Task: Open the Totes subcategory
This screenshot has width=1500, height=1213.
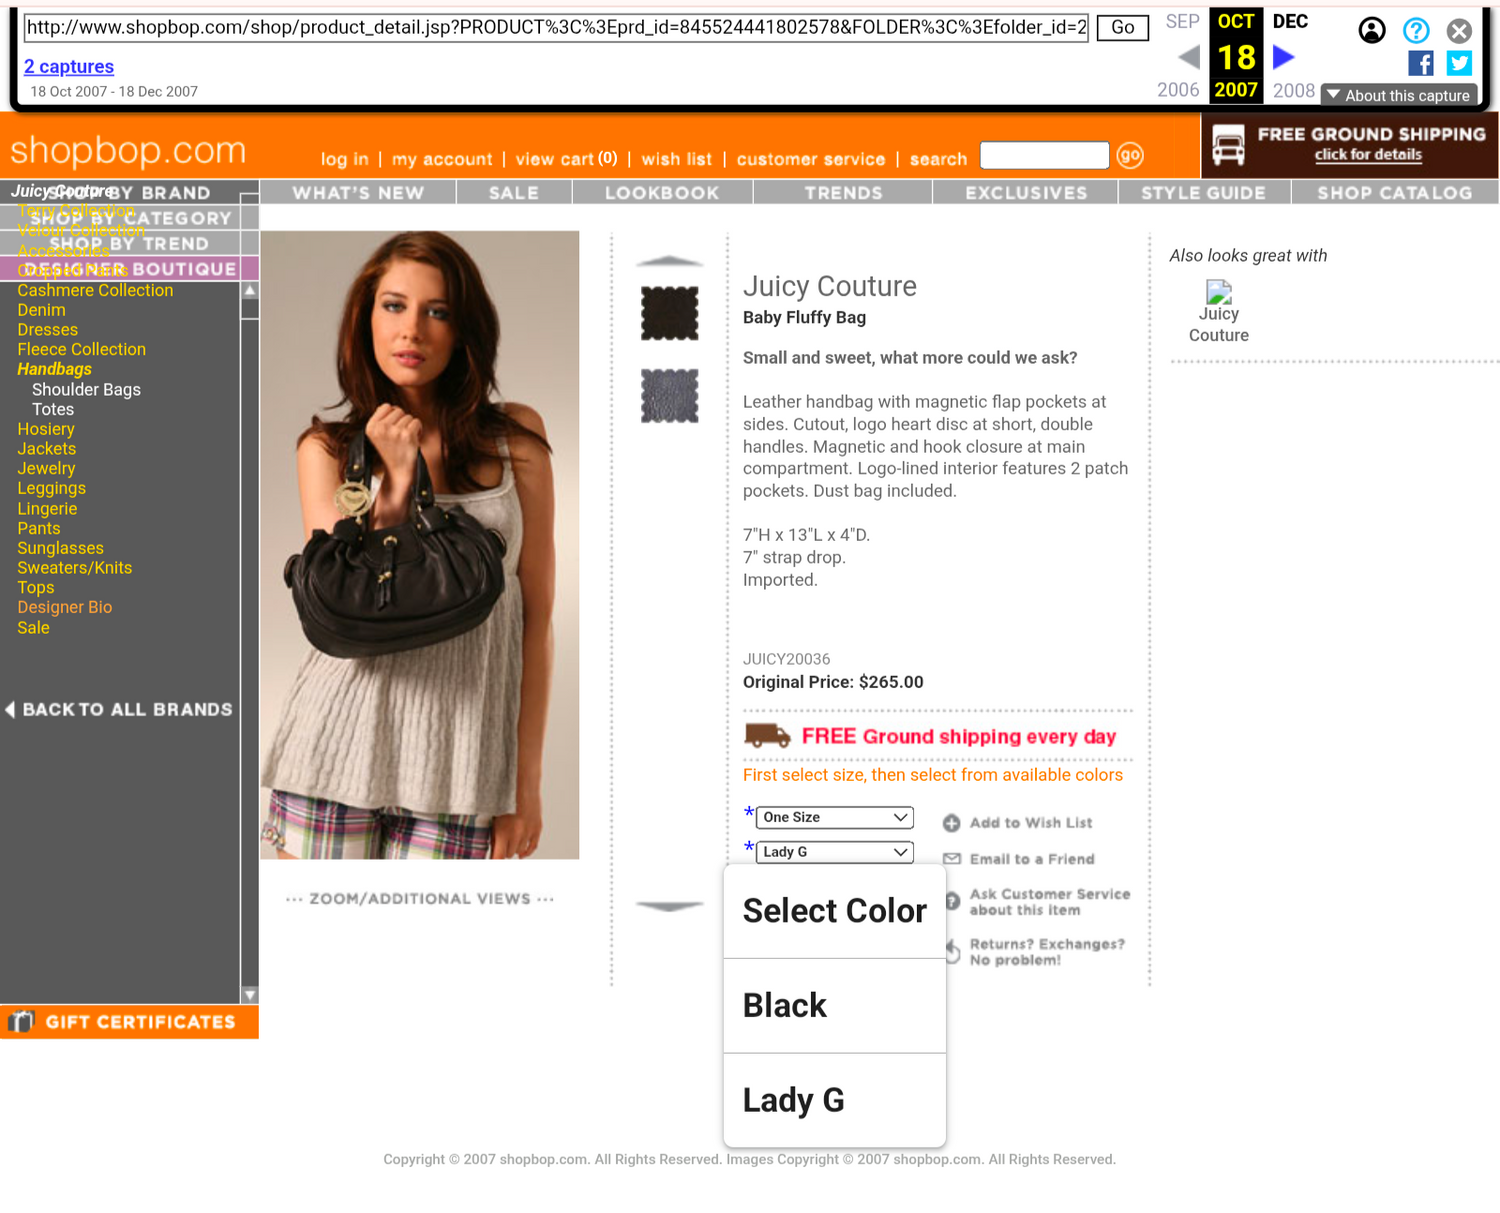Action: pyautogui.click(x=53, y=410)
